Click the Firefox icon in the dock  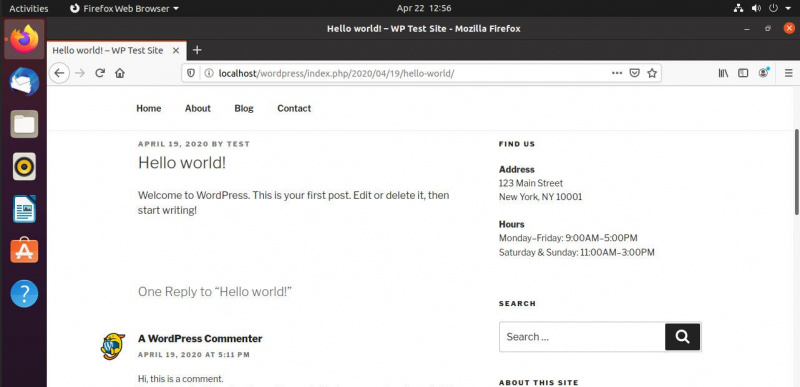click(x=24, y=39)
